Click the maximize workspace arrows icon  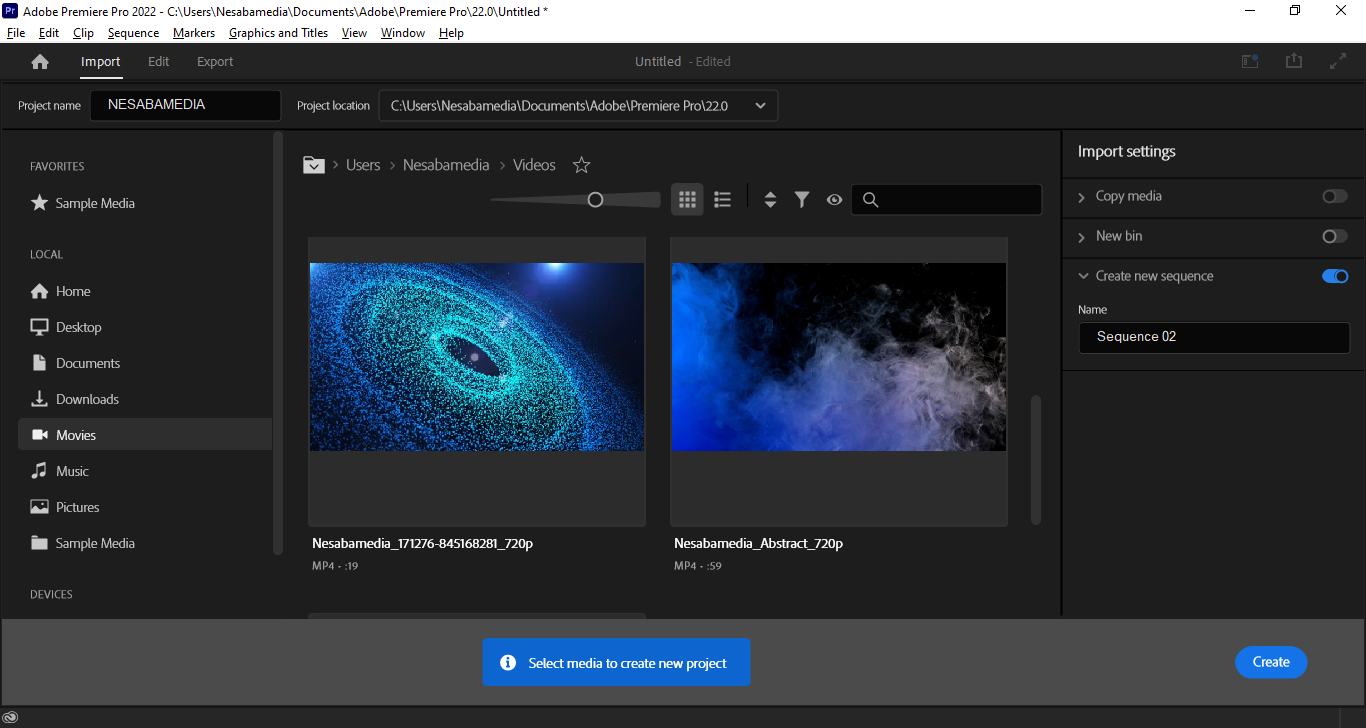pos(1338,61)
